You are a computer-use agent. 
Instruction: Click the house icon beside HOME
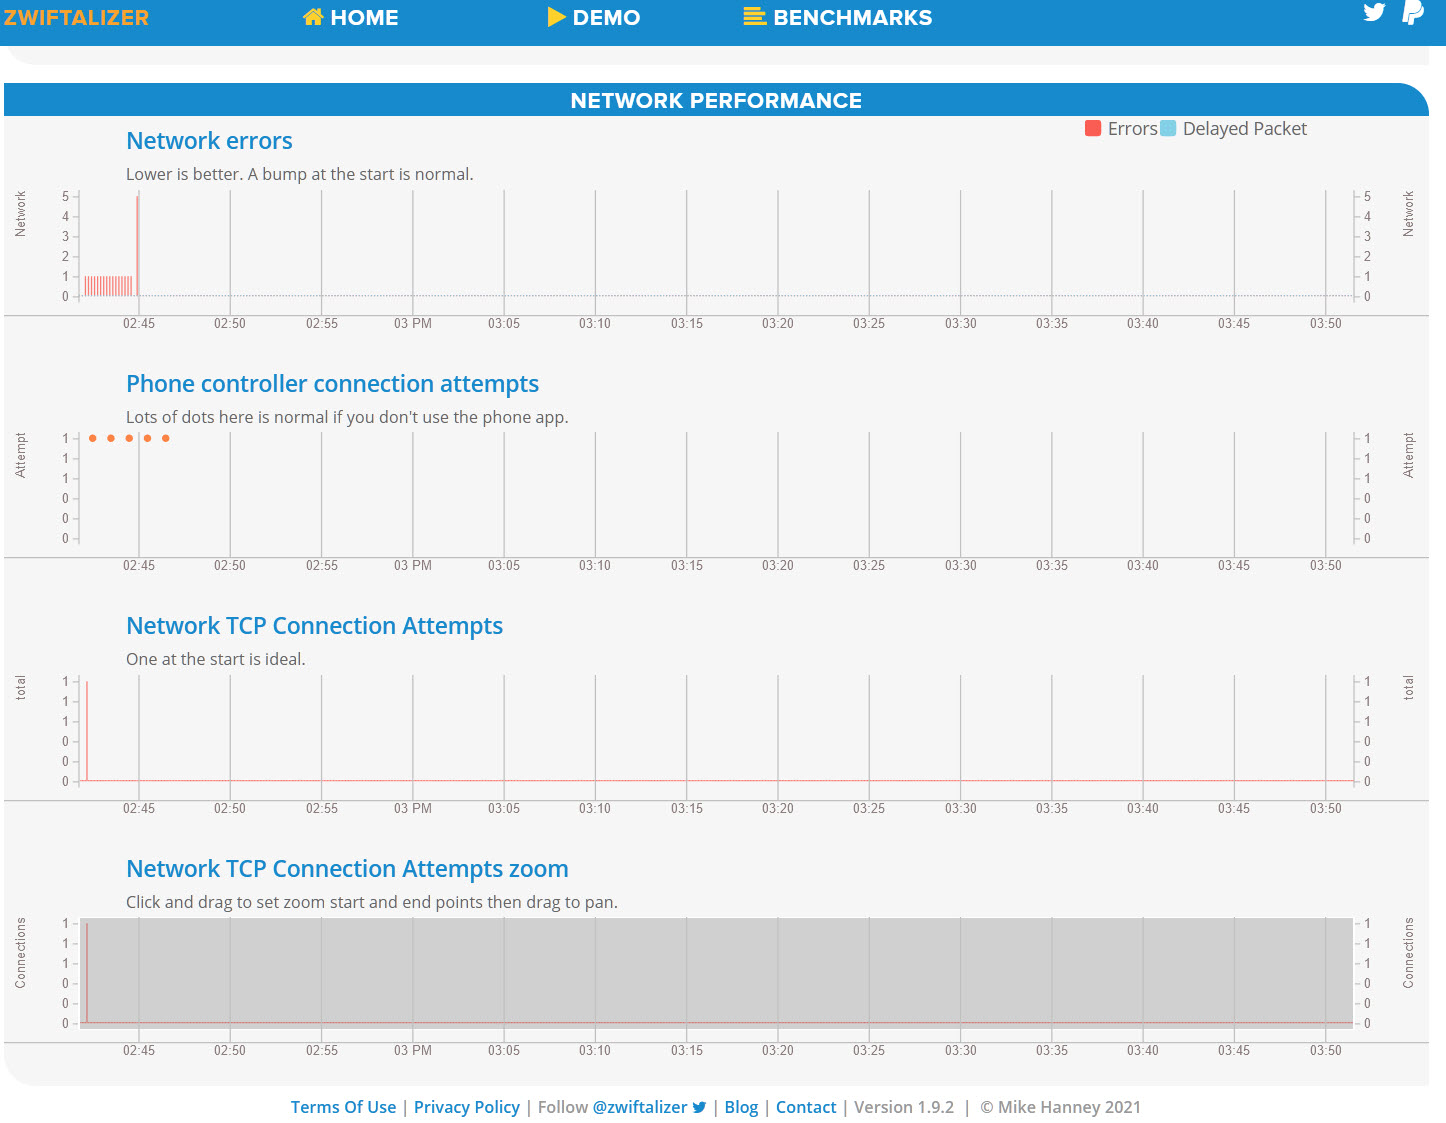click(313, 17)
